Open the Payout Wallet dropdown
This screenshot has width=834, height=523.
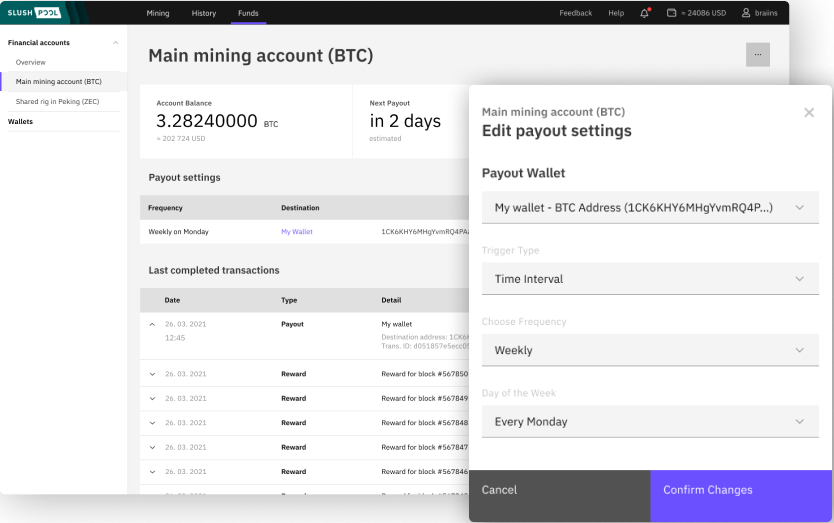[650, 208]
